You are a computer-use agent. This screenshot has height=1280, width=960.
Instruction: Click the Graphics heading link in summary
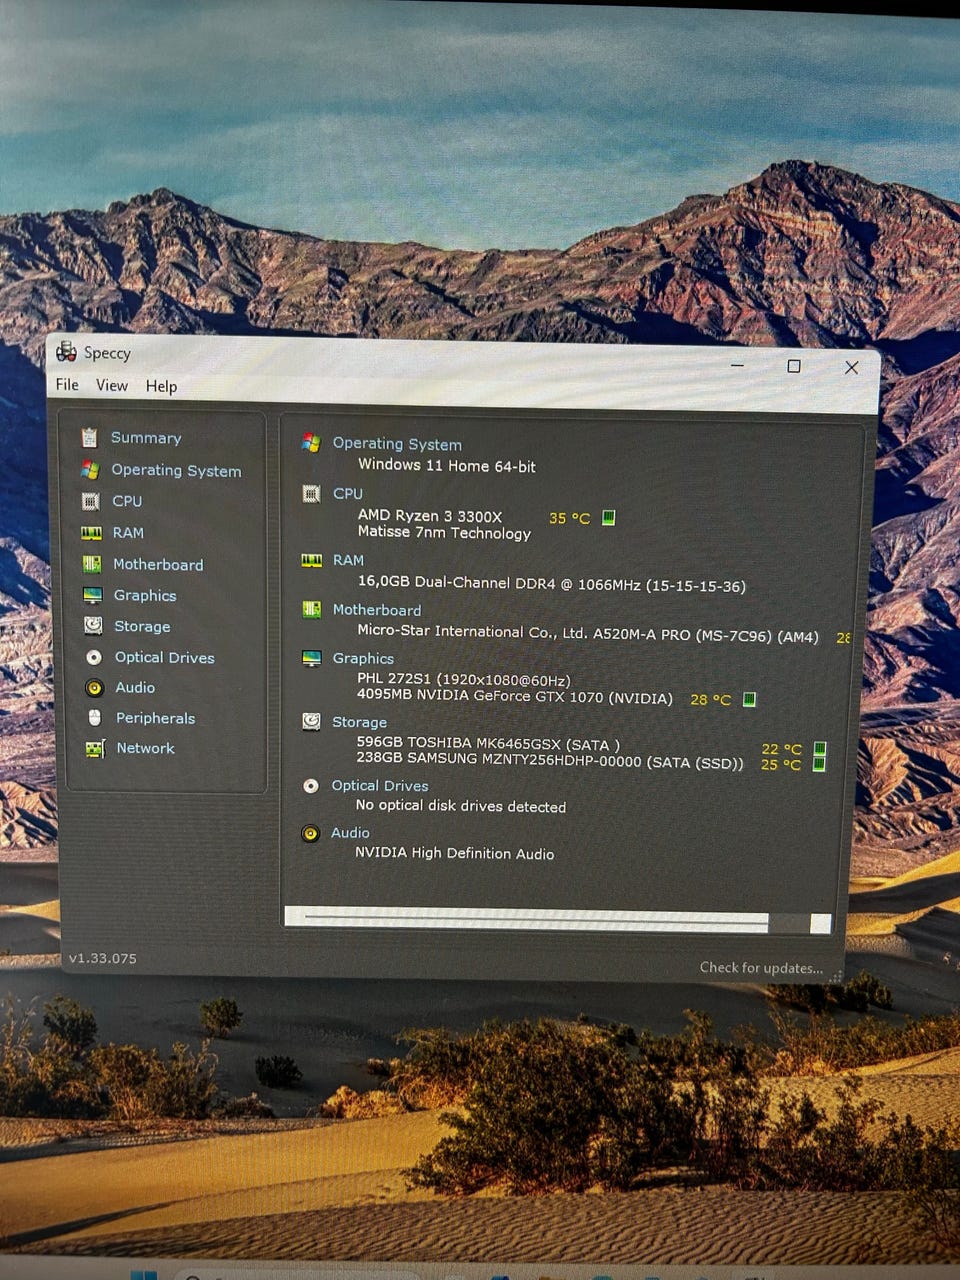pos(363,658)
